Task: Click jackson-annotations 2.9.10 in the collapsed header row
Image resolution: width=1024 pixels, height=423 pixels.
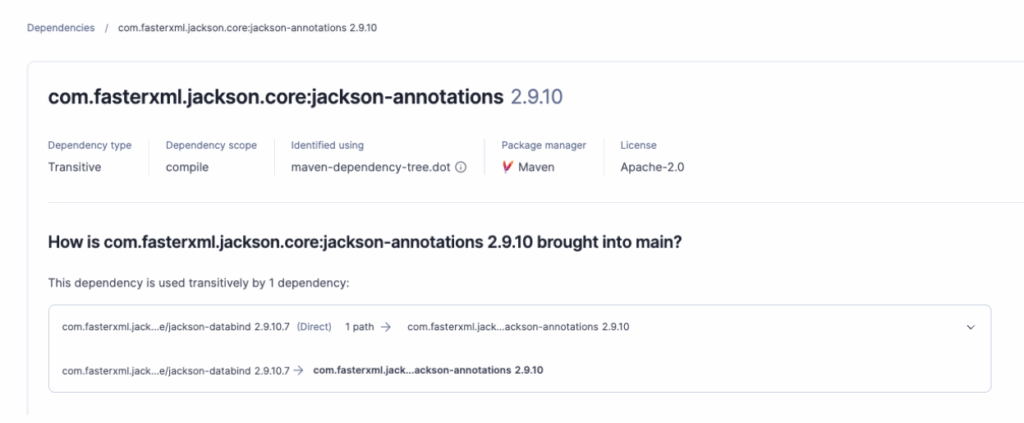Action: (x=518, y=327)
